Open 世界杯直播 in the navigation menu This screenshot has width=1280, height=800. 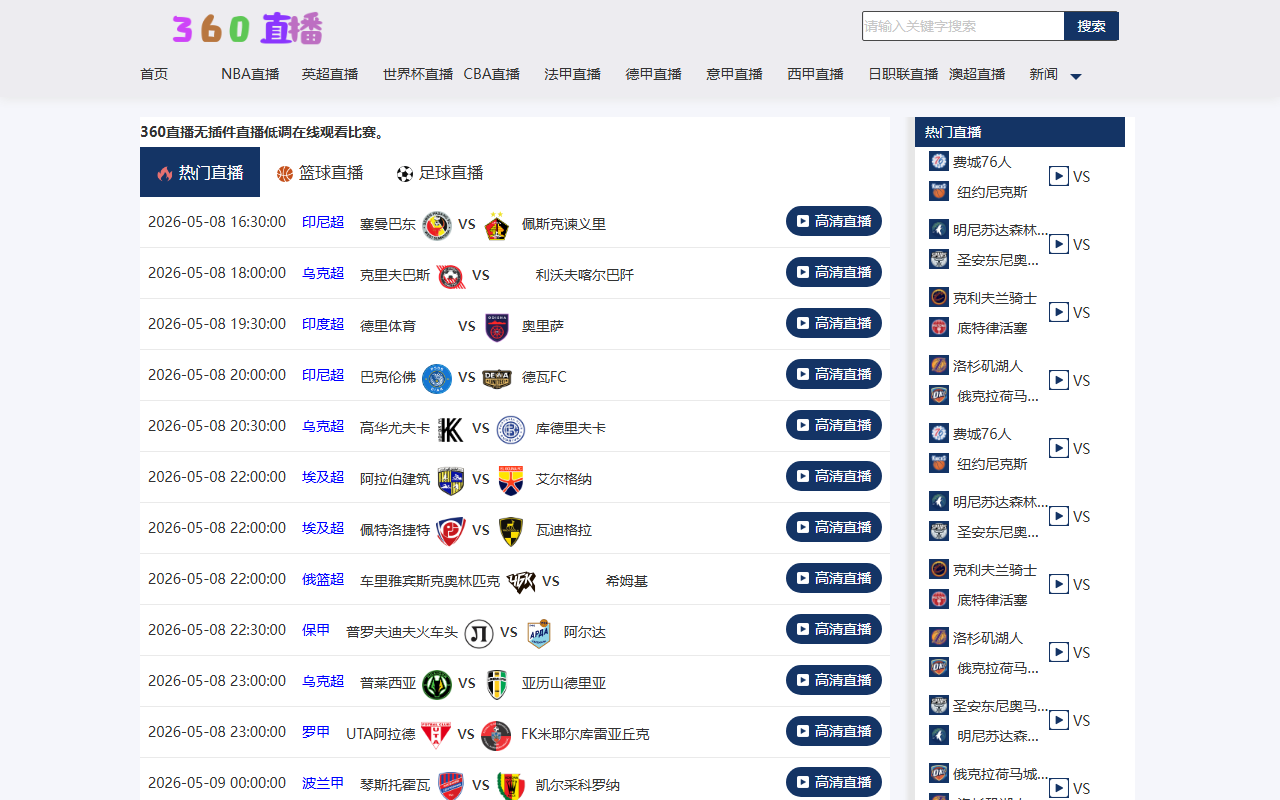coord(418,74)
